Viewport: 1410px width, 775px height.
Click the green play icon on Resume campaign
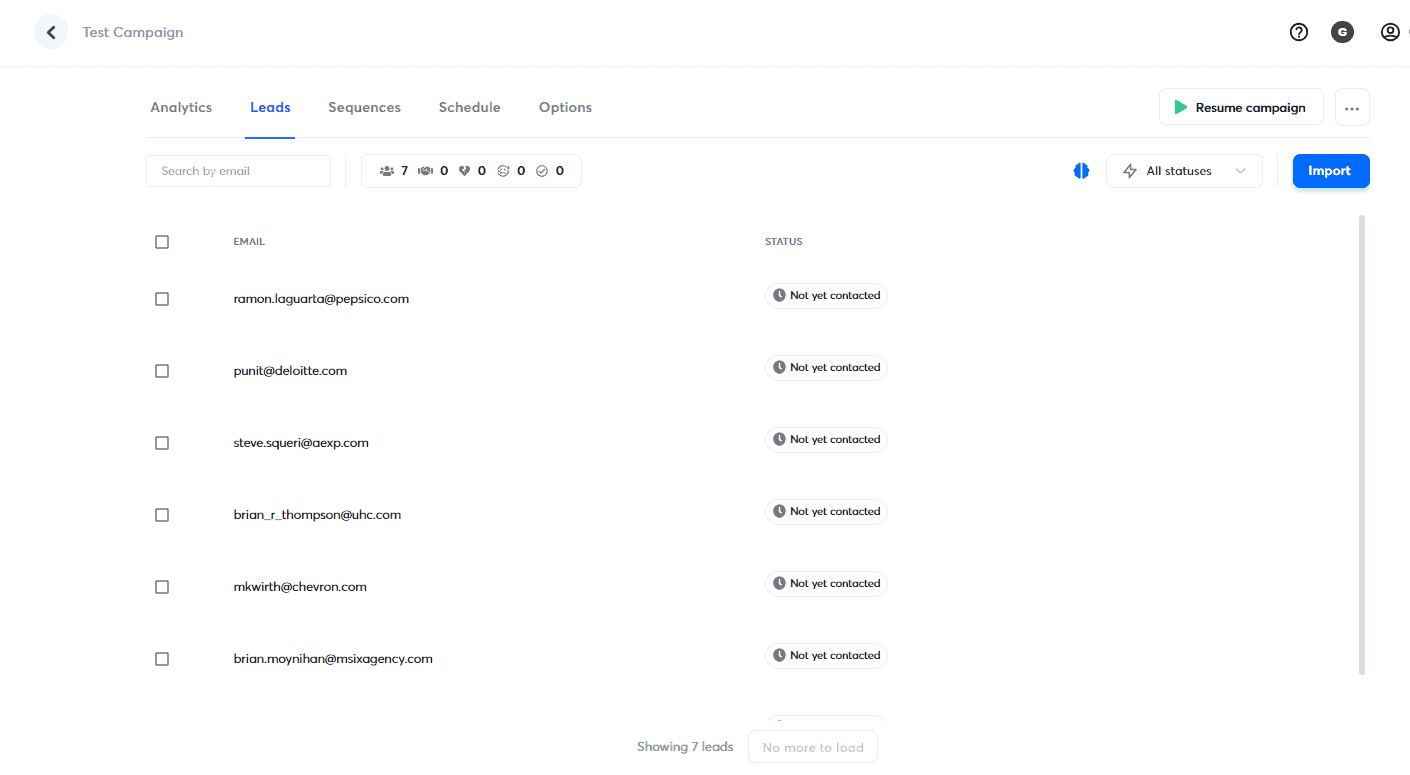[x=1181, y=107]
